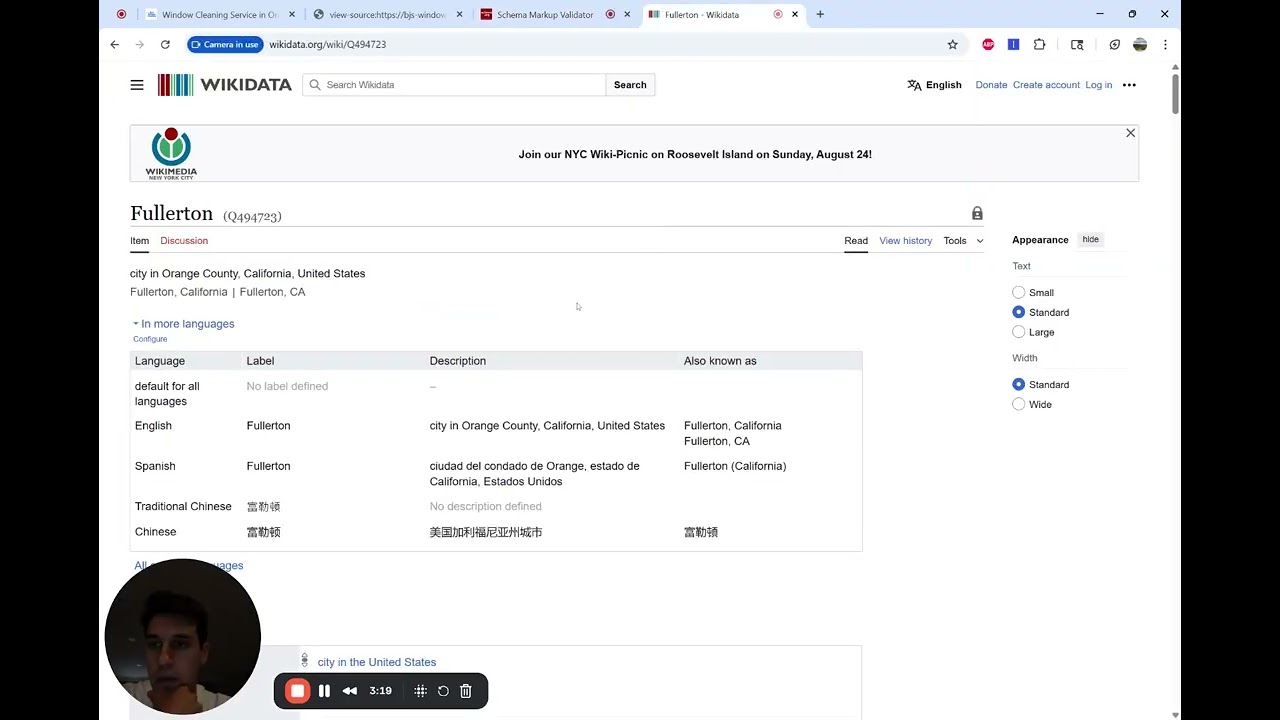Click the tab search toolbar icon
This screenshot has width=1280, height=720.
pyautogui.click(x=1077, y=44)
